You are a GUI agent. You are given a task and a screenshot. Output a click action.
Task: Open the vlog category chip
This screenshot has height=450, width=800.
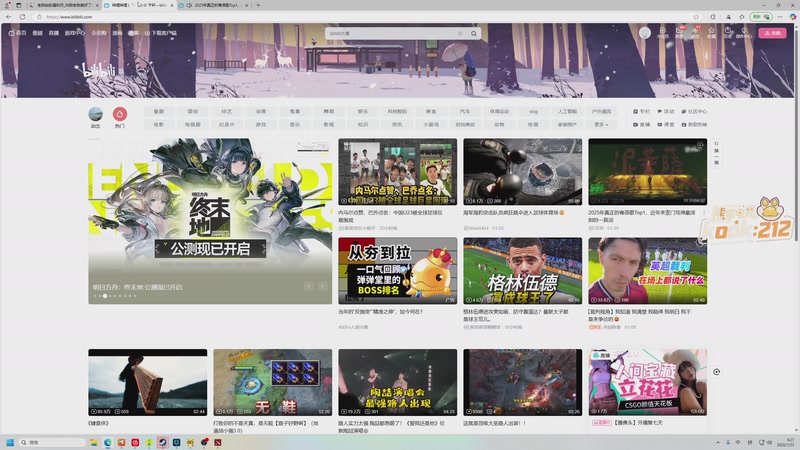click(533, 111)
